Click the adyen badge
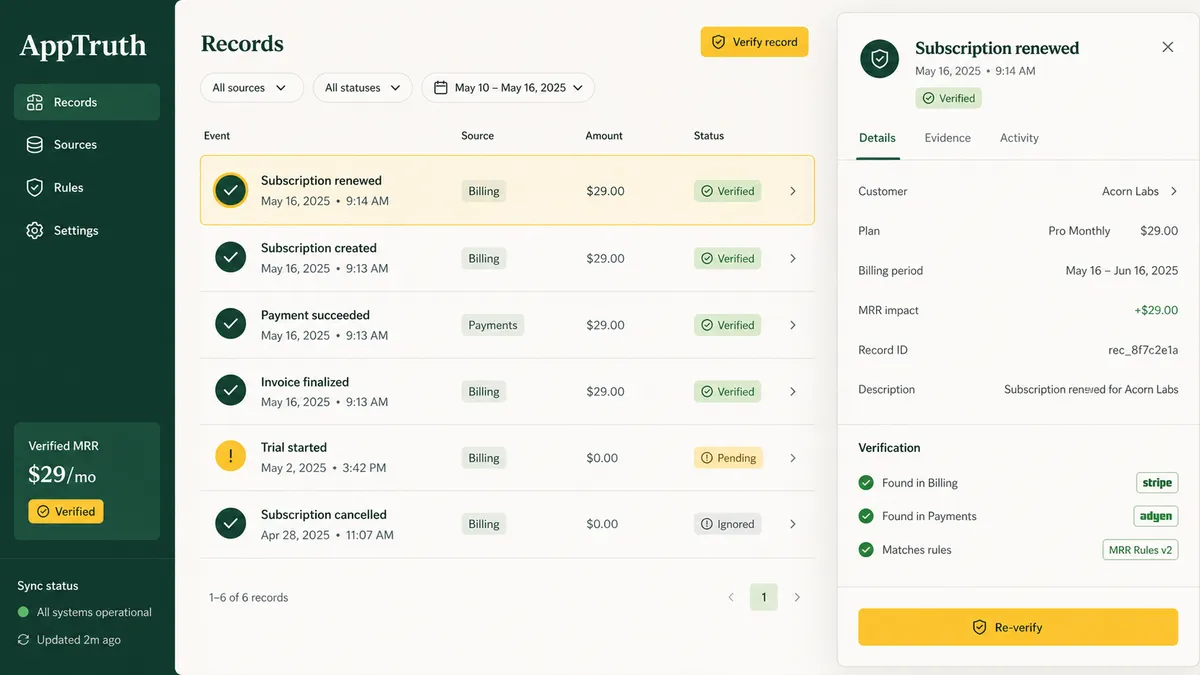Image resolution: width=1200 pixels, height=675 pixels. (1156, 516)
